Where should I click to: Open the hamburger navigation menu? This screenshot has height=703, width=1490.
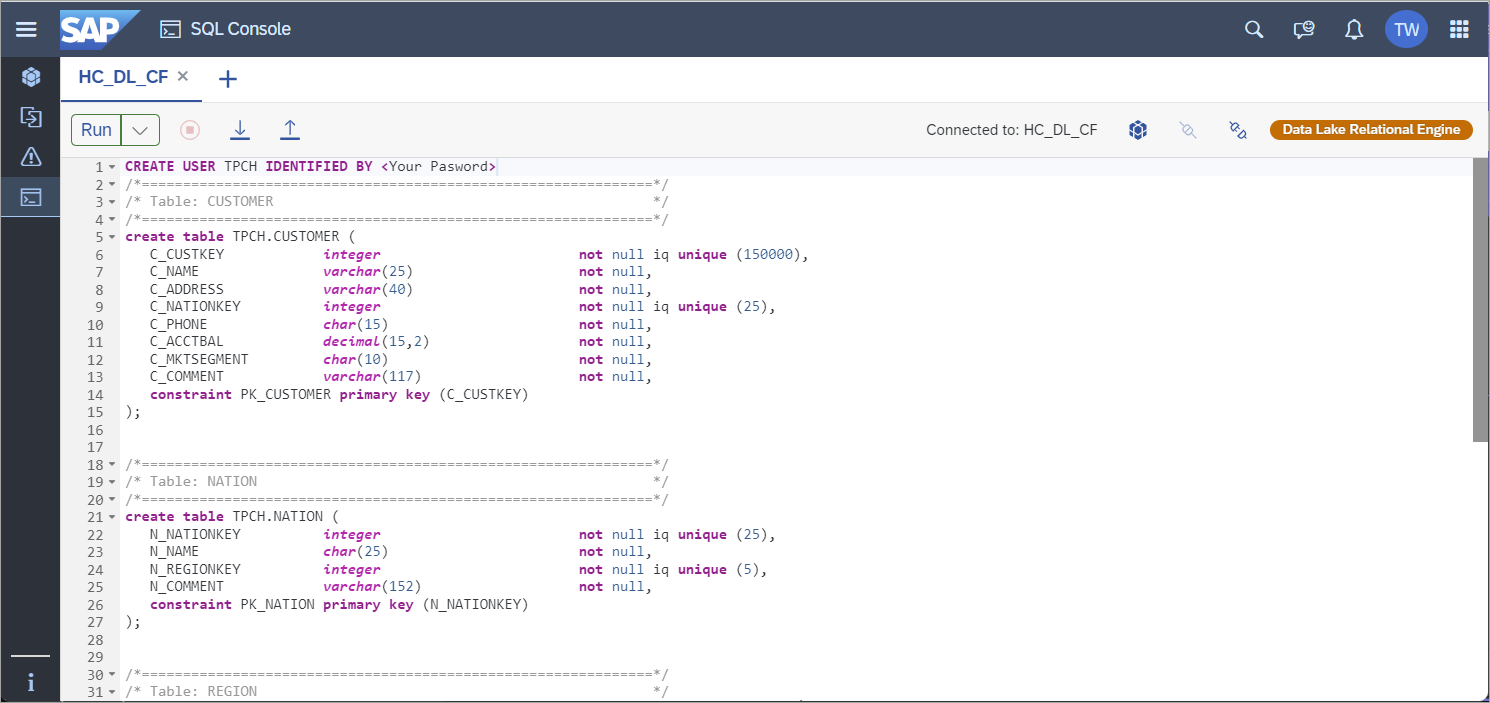pyautogui.click(x=26, y=29)
